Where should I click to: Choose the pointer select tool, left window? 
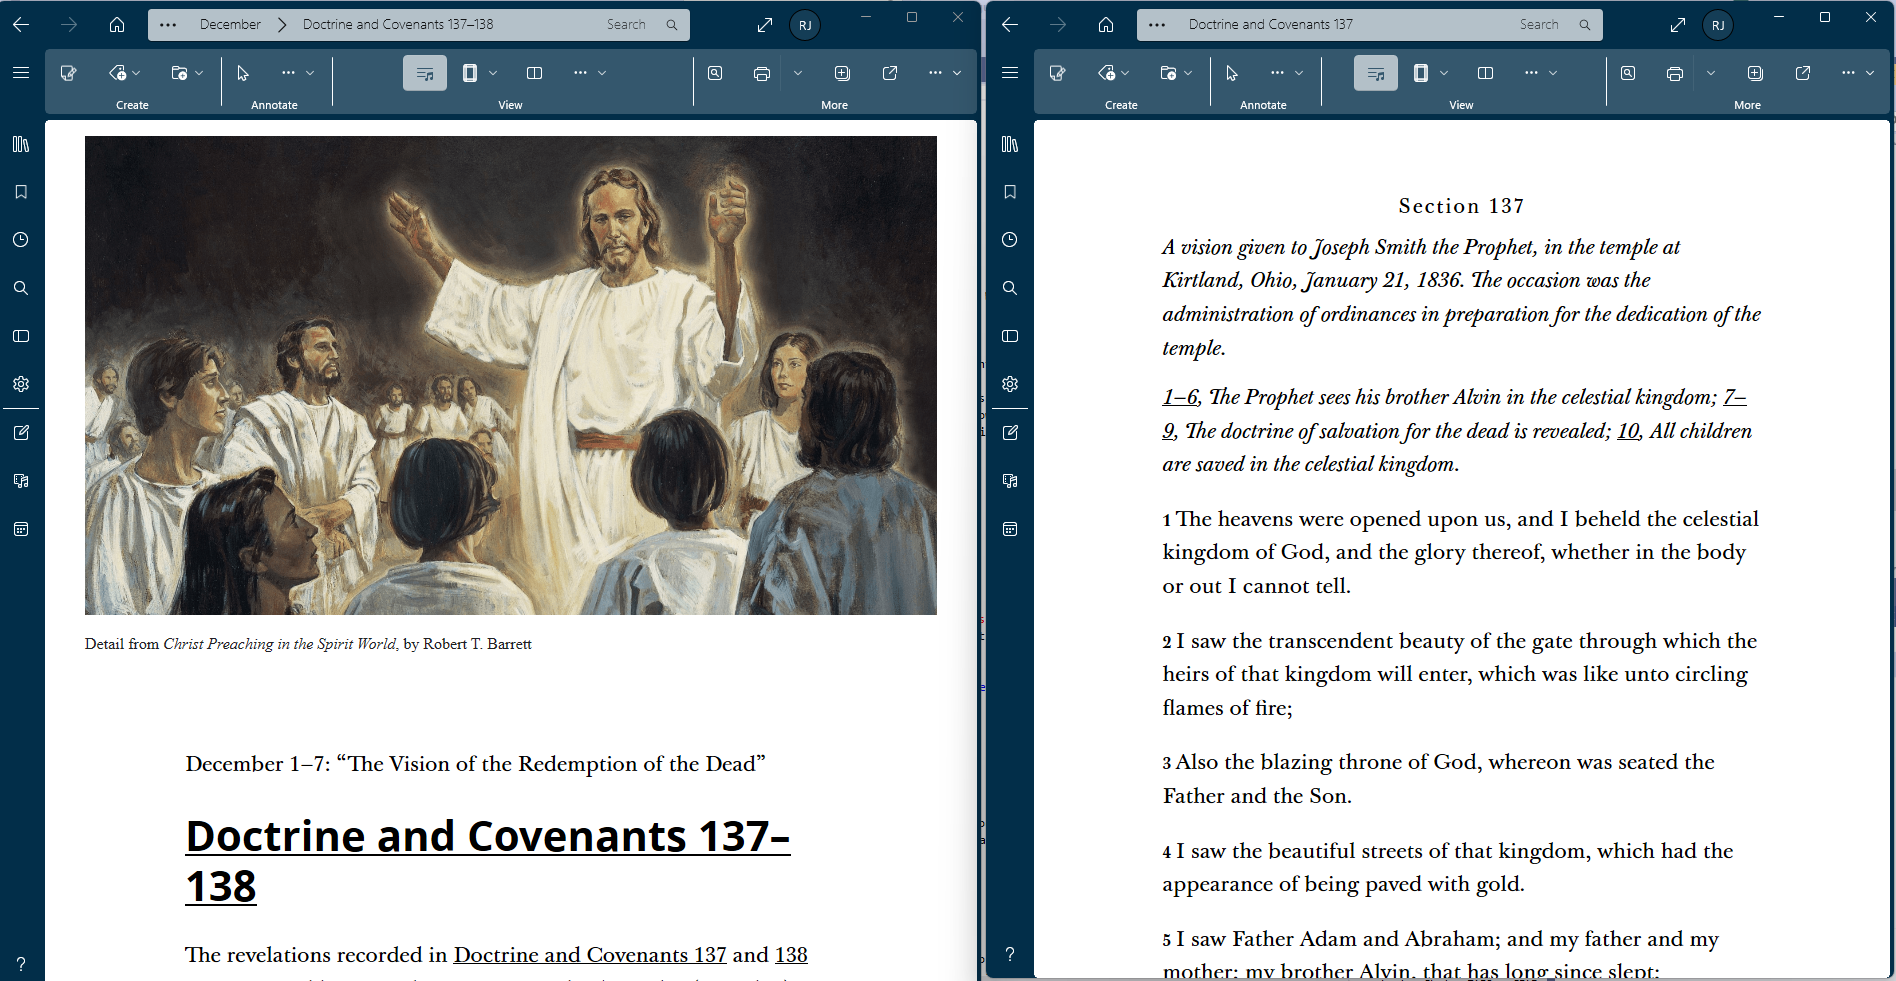point(243,73)
